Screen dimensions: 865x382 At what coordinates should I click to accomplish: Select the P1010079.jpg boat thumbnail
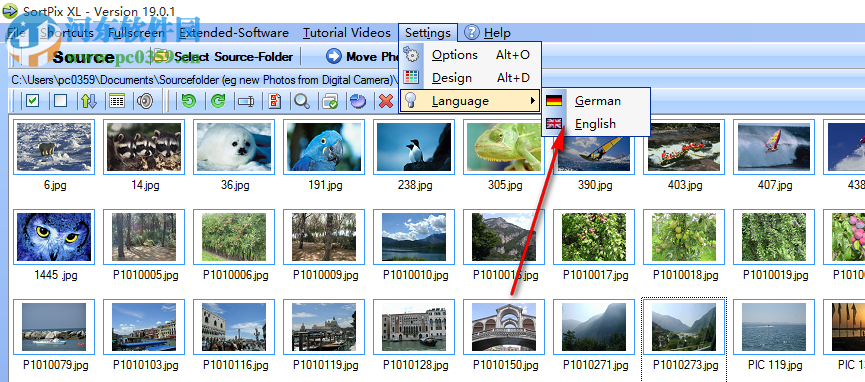coord(54,327)
